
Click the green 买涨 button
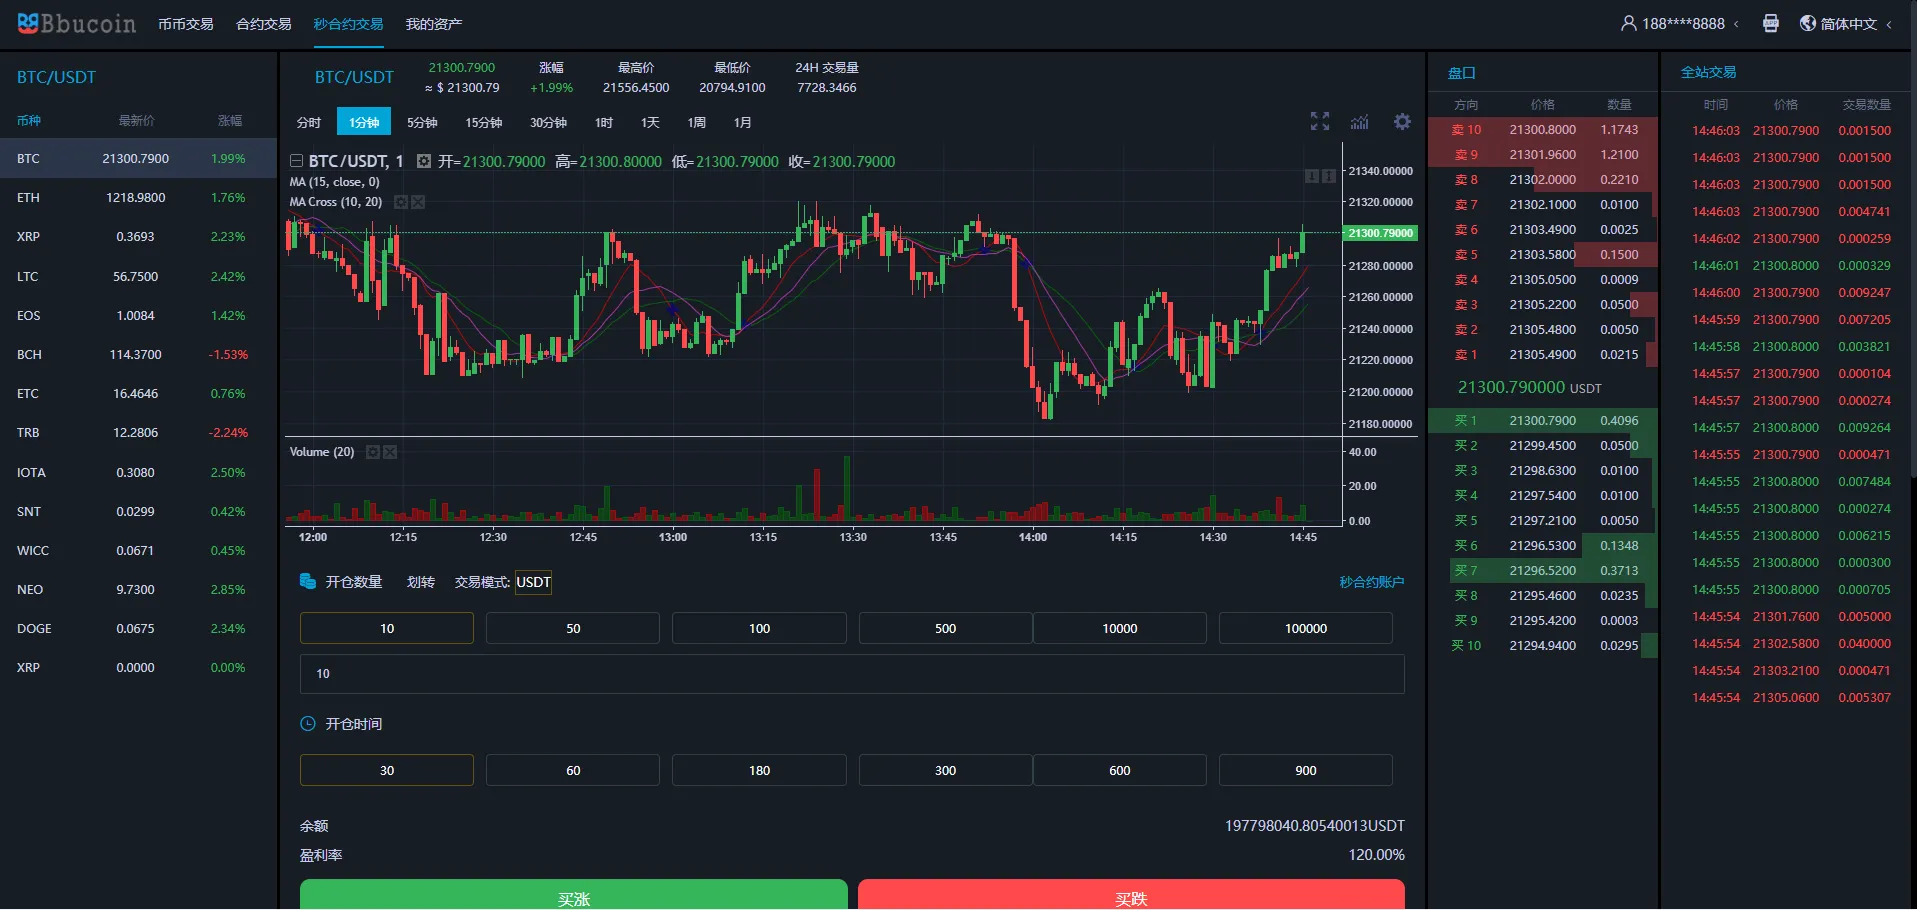click(573, 895)
